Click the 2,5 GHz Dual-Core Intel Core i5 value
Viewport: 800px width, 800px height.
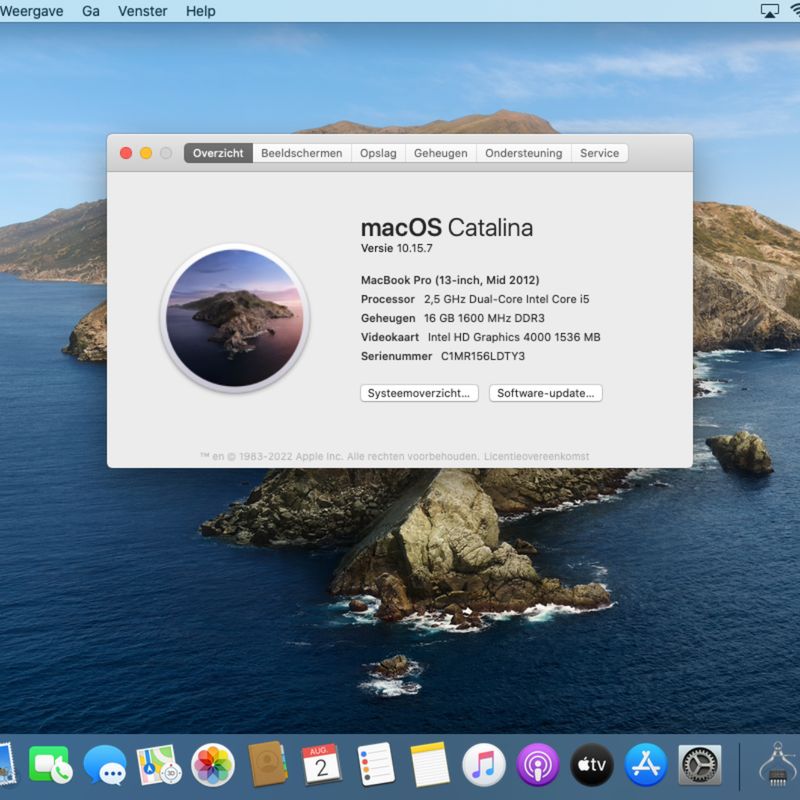tap(507, 299)
